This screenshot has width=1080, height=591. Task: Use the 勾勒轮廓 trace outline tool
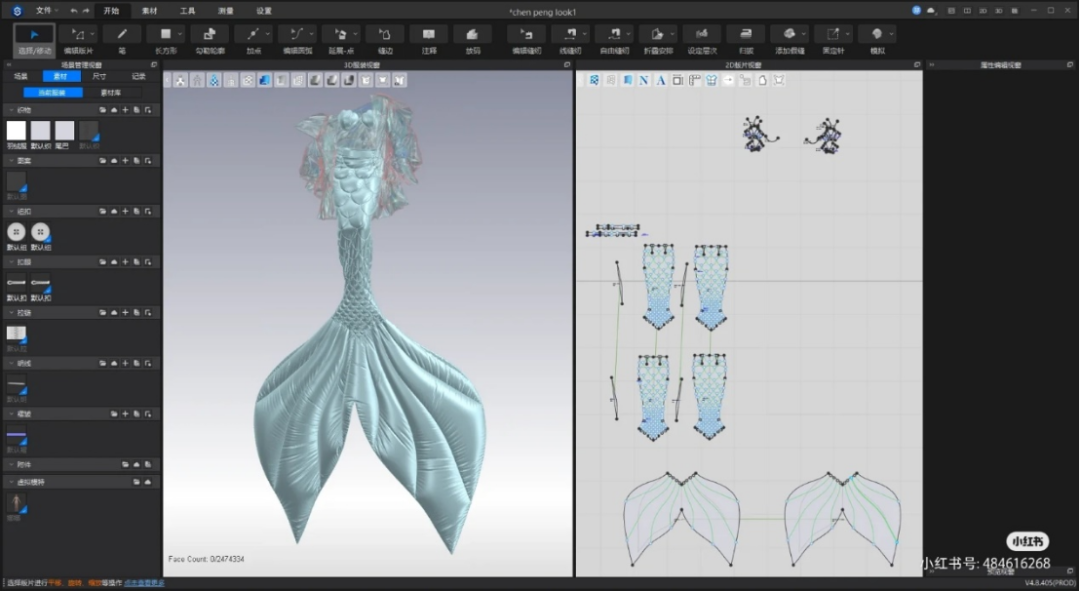[x=209, y=40]
